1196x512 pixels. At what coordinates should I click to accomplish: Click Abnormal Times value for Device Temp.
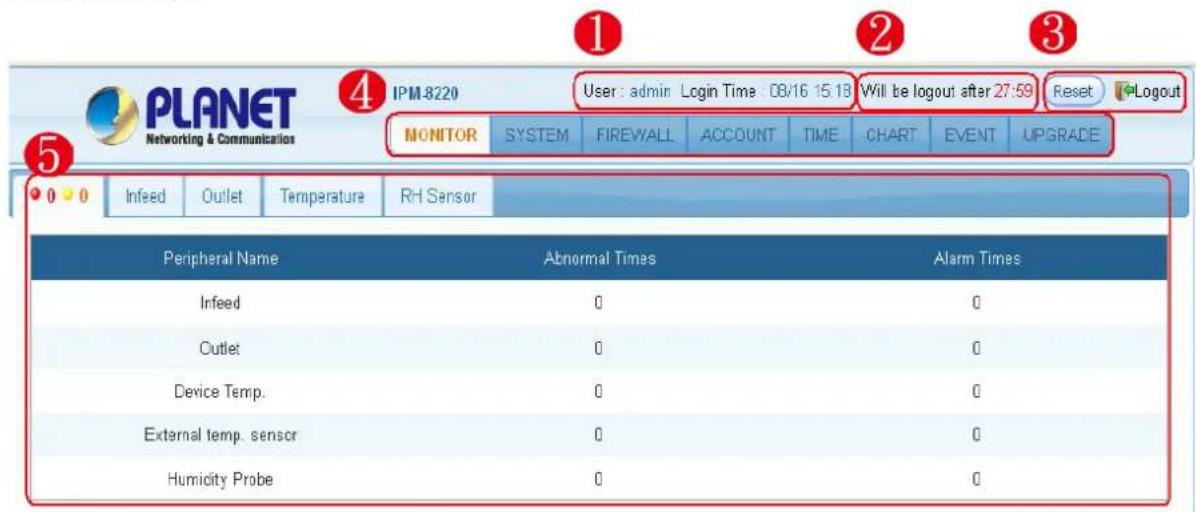coord(599,391)
